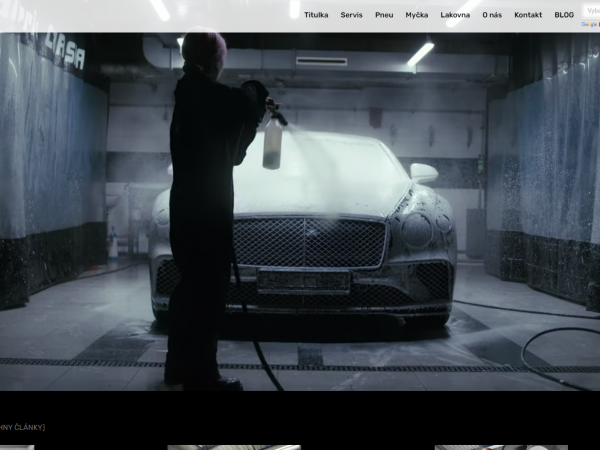The image size is (600, 450).
Task: Open the leftmost partially visible article thumbnail
Action: tap(16, 447)
